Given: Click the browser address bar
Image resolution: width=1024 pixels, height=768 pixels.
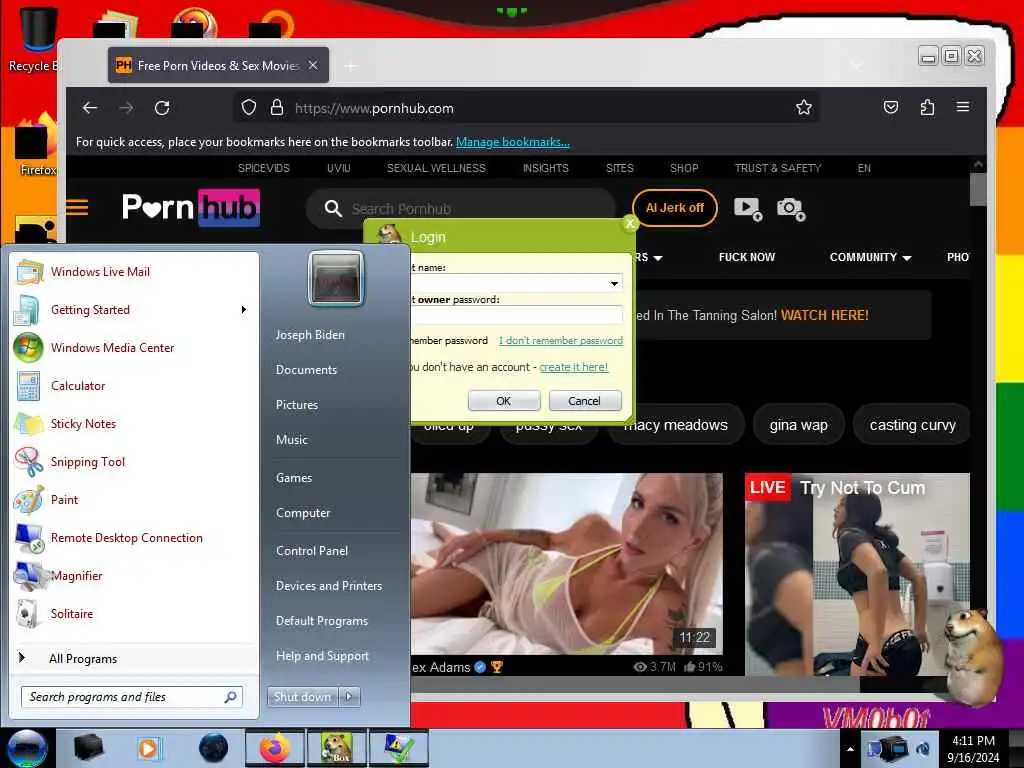Looking at the screenshot, I should 526,108.
